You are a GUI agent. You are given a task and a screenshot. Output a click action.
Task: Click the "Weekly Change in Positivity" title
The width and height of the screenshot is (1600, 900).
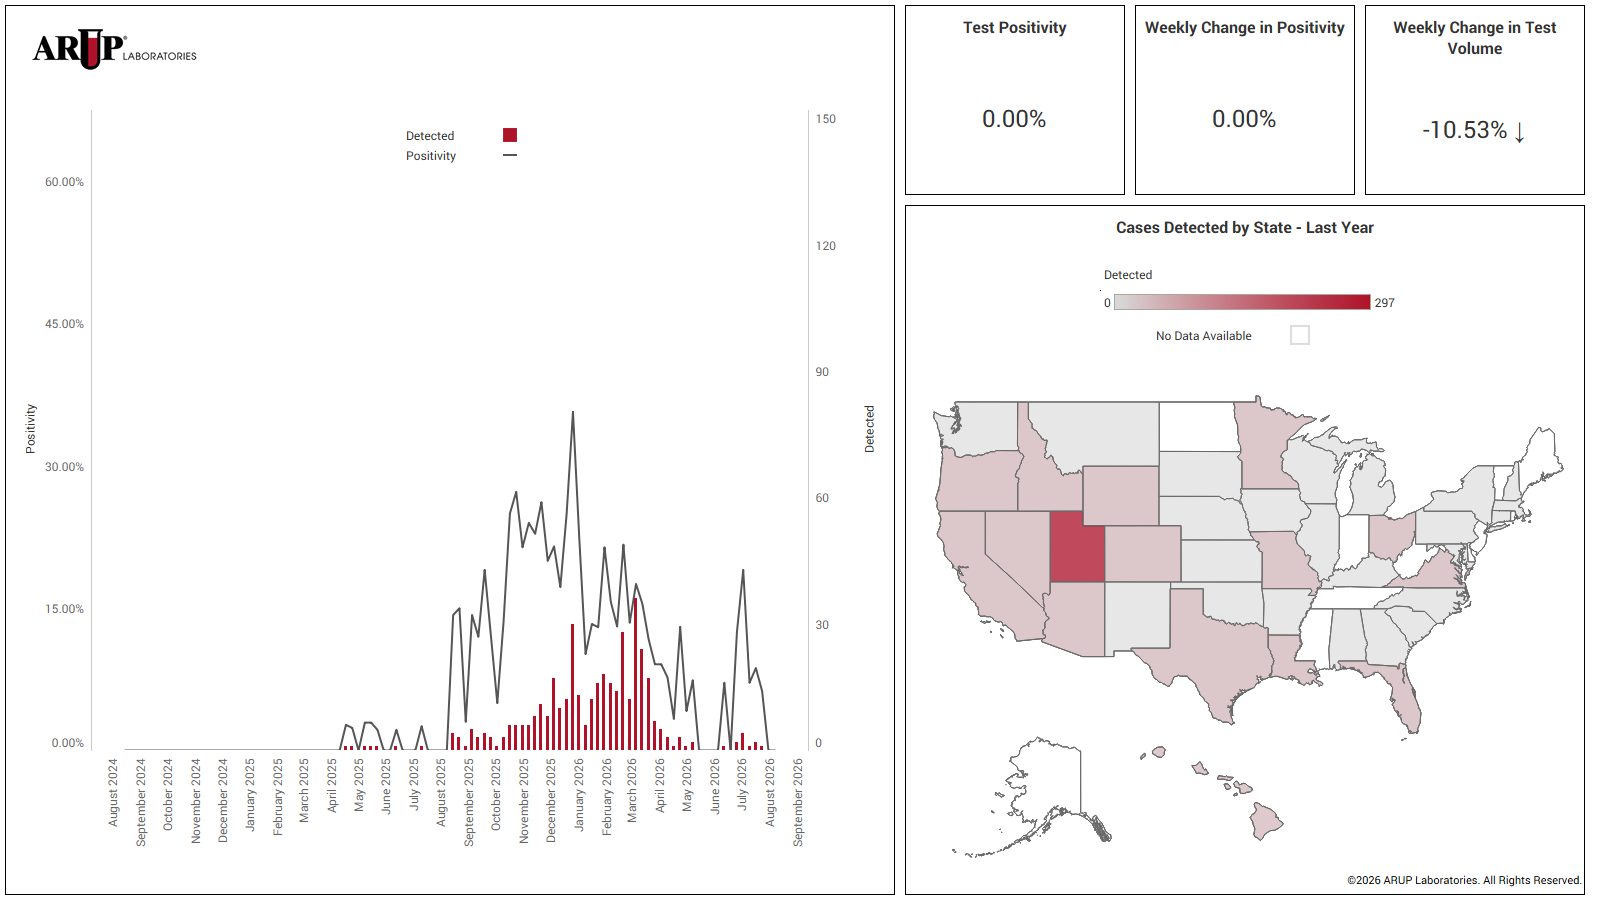(x=1245, y=28)
